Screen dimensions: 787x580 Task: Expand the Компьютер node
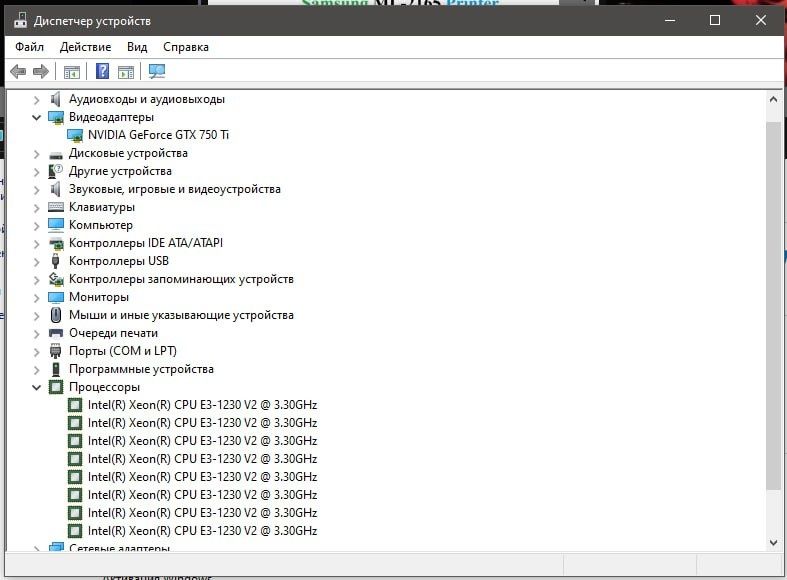36,226
